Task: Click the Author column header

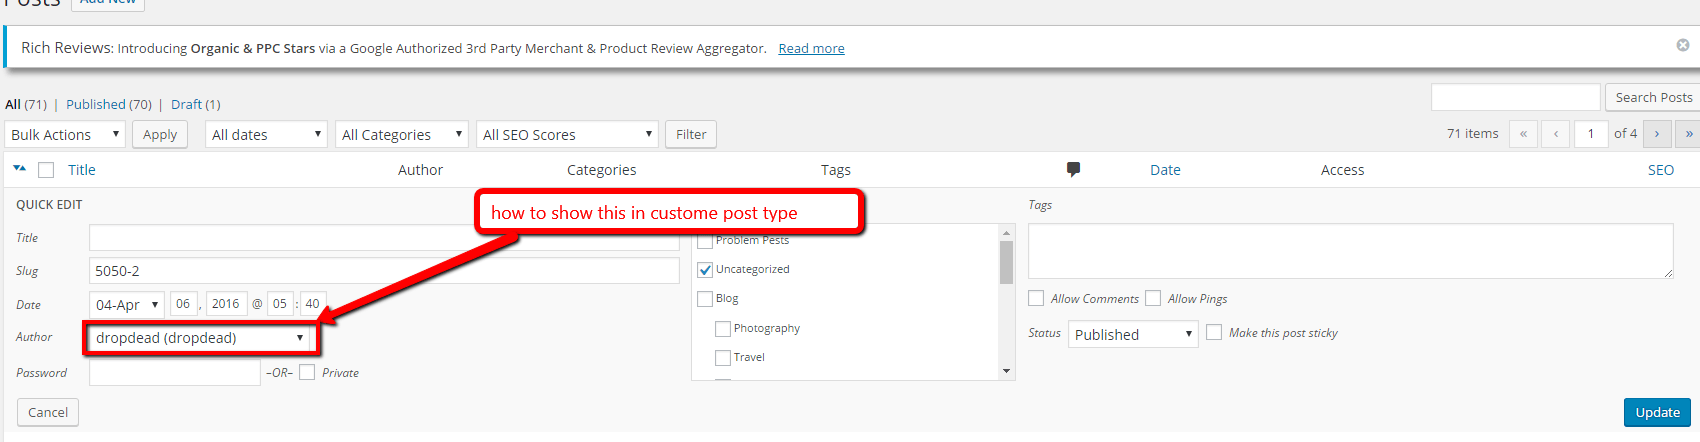Action: (x=420, y=170)
